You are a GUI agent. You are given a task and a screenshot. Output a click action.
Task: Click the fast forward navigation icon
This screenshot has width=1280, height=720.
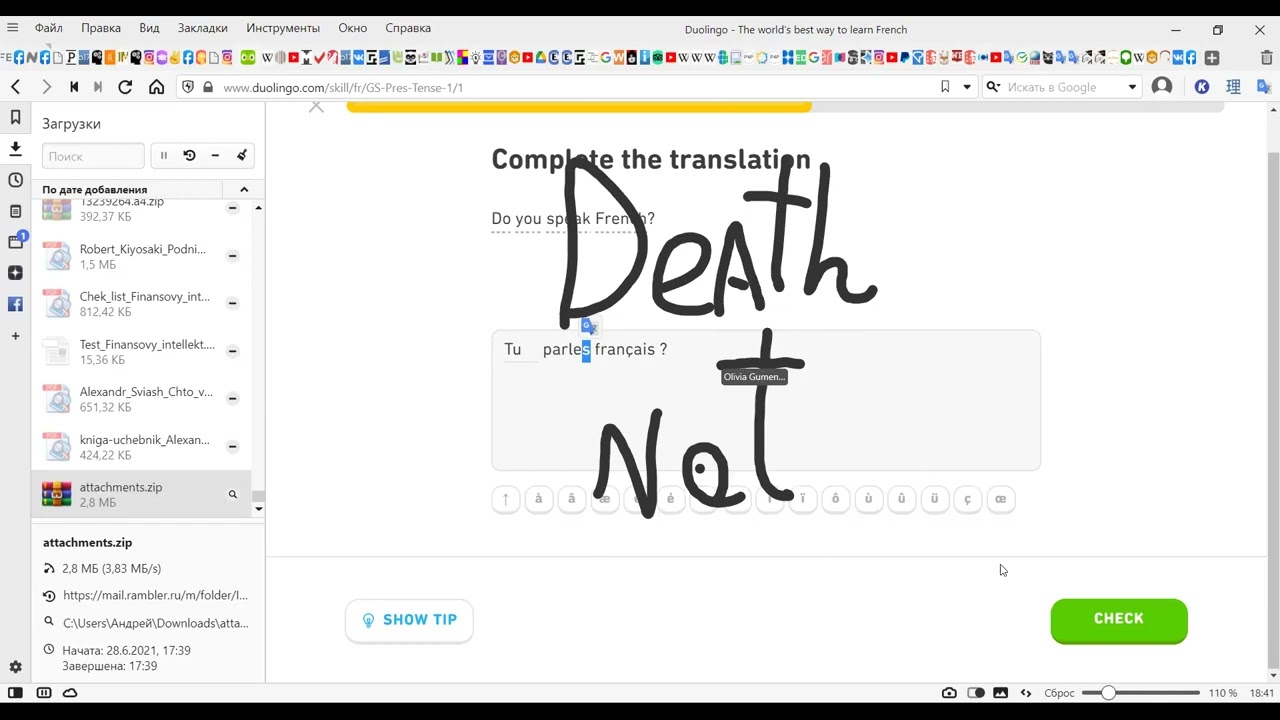[98, 87]
